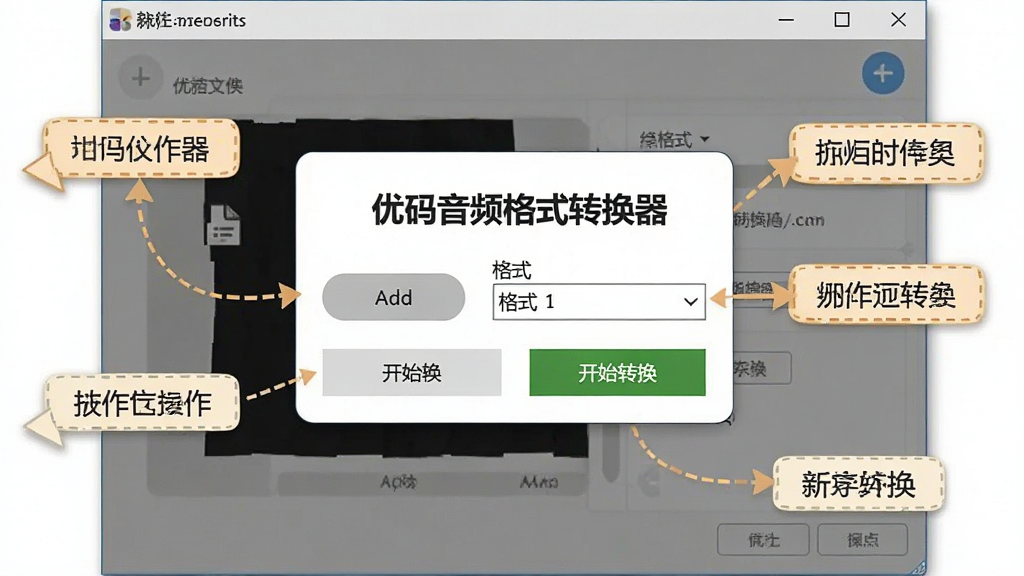Expand the format dropdown in background panel
The width and height of the screenshot is (1024, 576).
[674, 139]
